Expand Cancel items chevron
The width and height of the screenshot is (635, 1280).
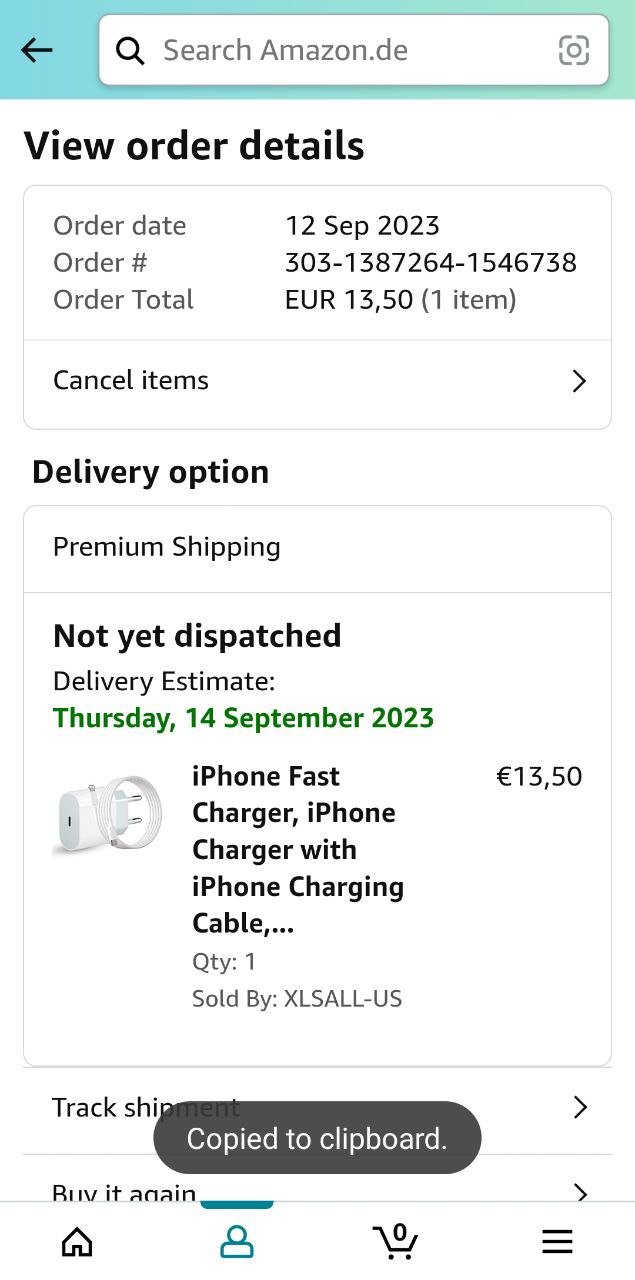(579, 381)
